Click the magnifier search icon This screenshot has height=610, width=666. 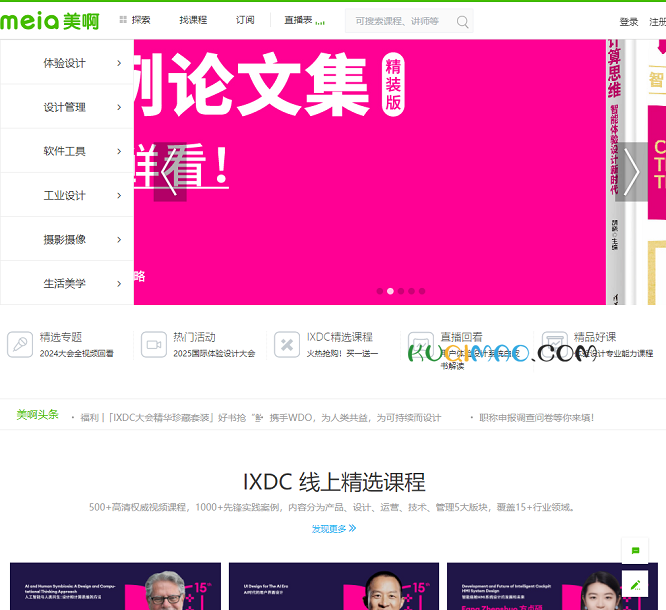463,21
